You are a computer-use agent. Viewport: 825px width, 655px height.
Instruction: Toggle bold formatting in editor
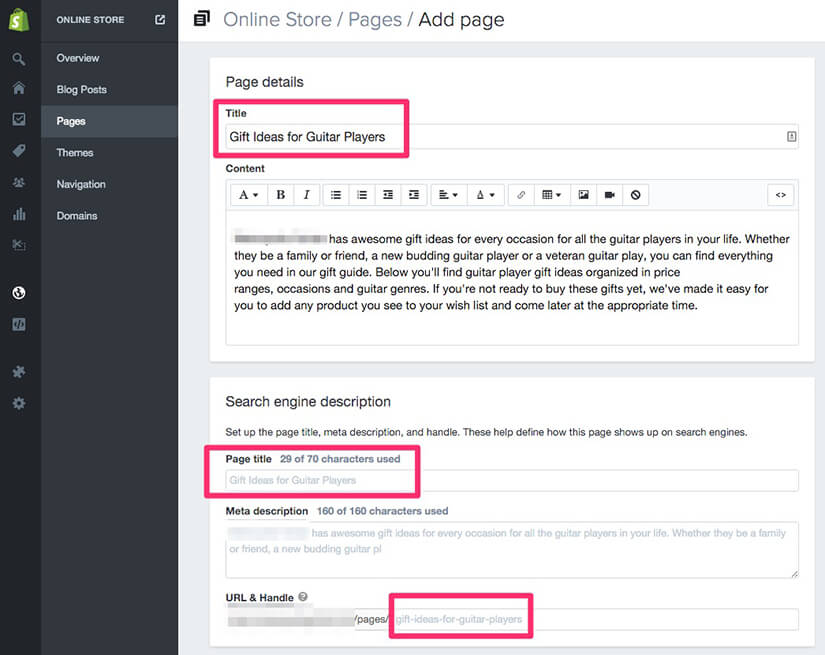pyautogui.click(x=280, y=195)
